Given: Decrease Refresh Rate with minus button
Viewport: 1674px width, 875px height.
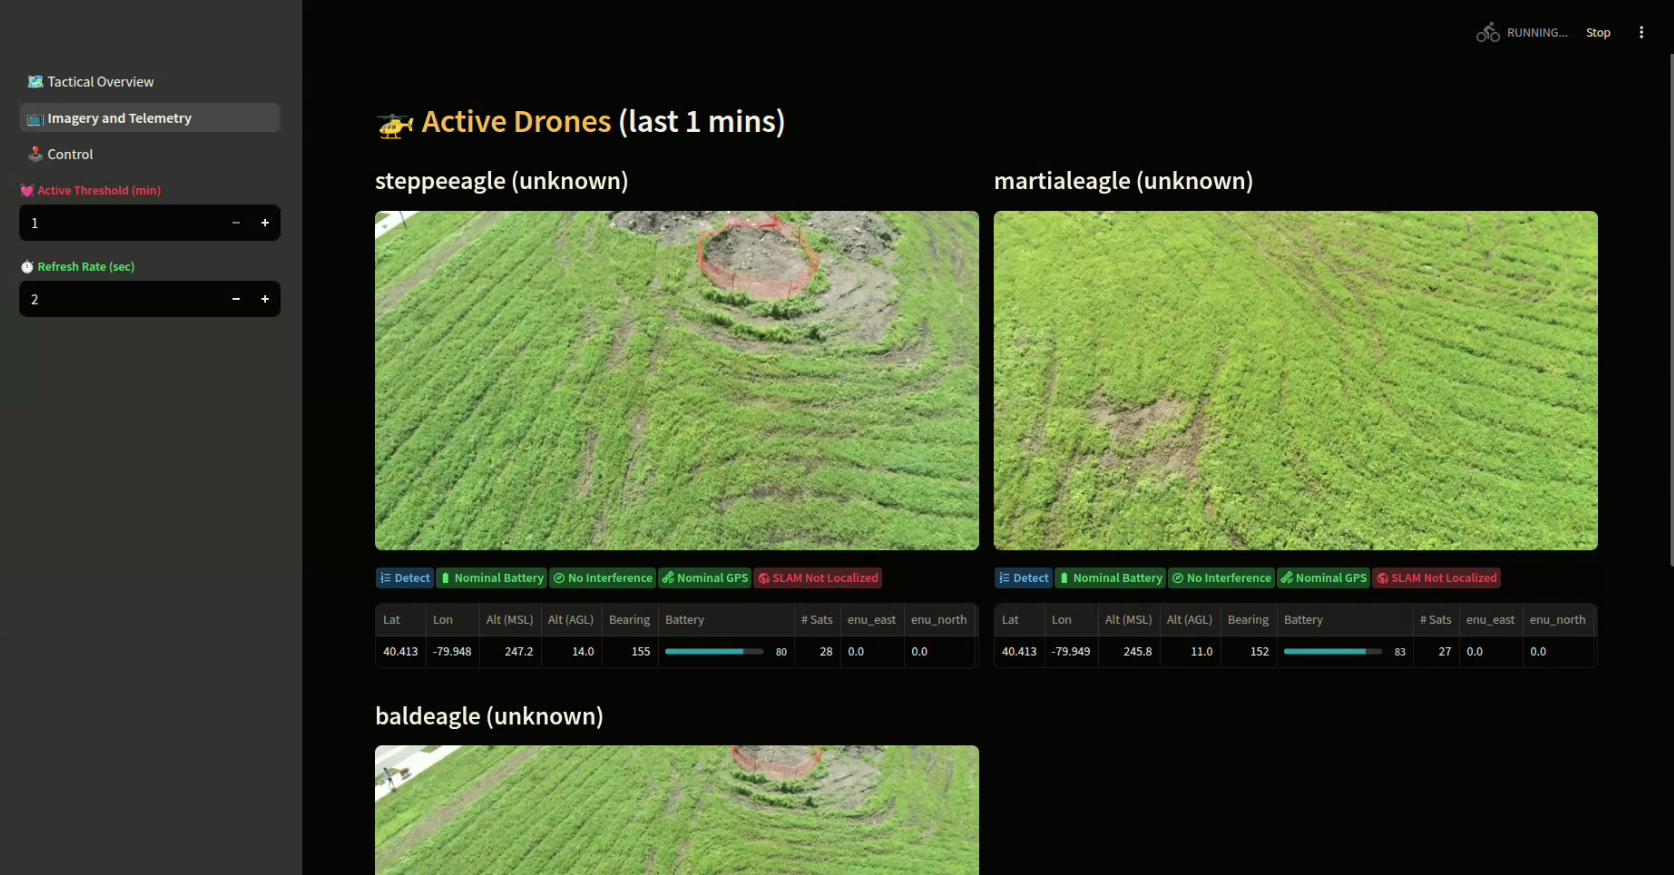Looking at the screenshot, I should tap(236, 299).
